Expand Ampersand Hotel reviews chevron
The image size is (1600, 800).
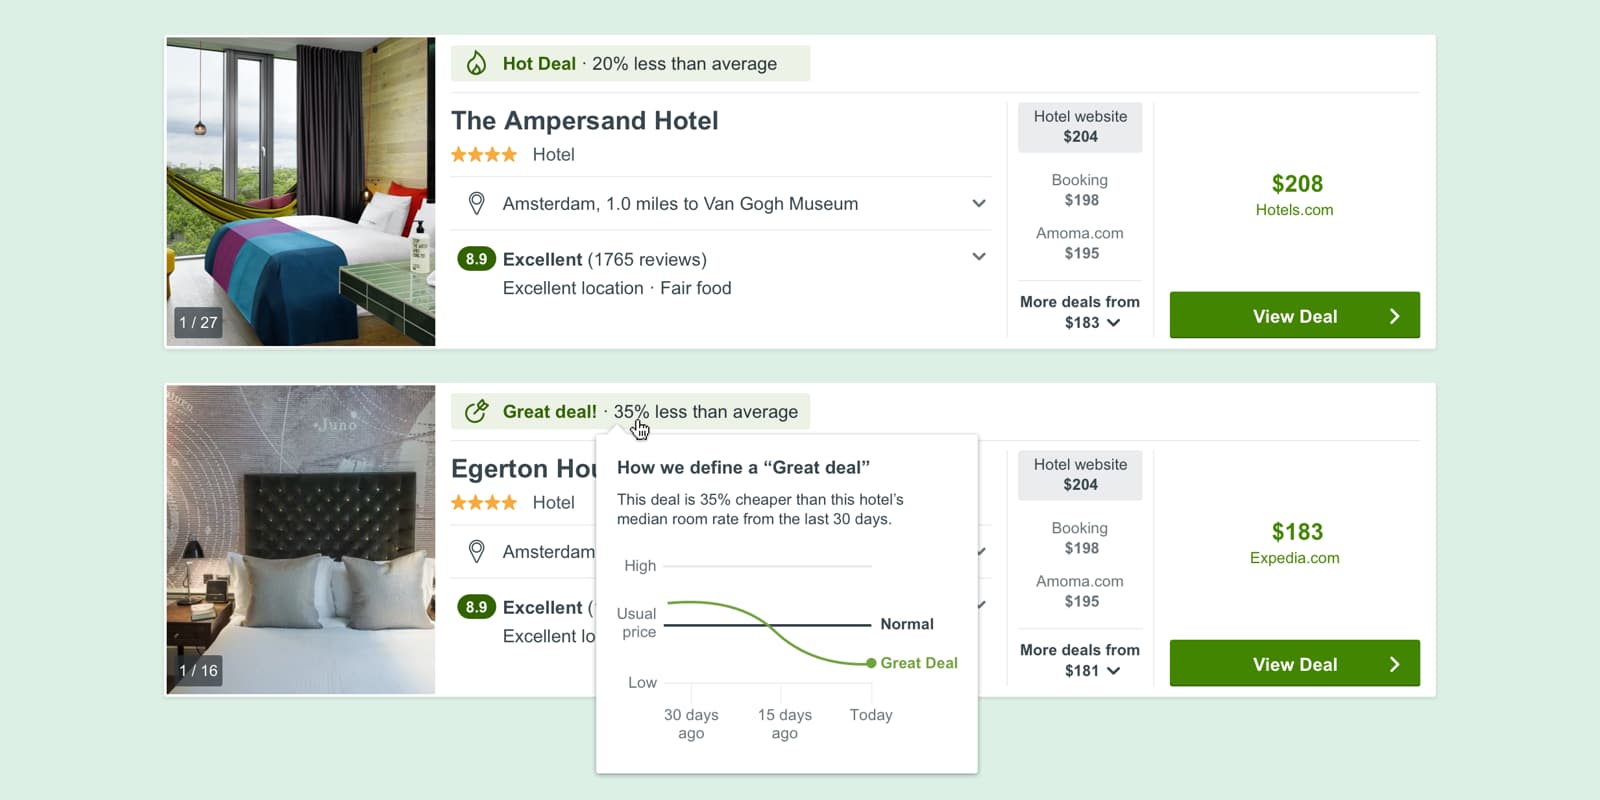[x=979, y=257]
